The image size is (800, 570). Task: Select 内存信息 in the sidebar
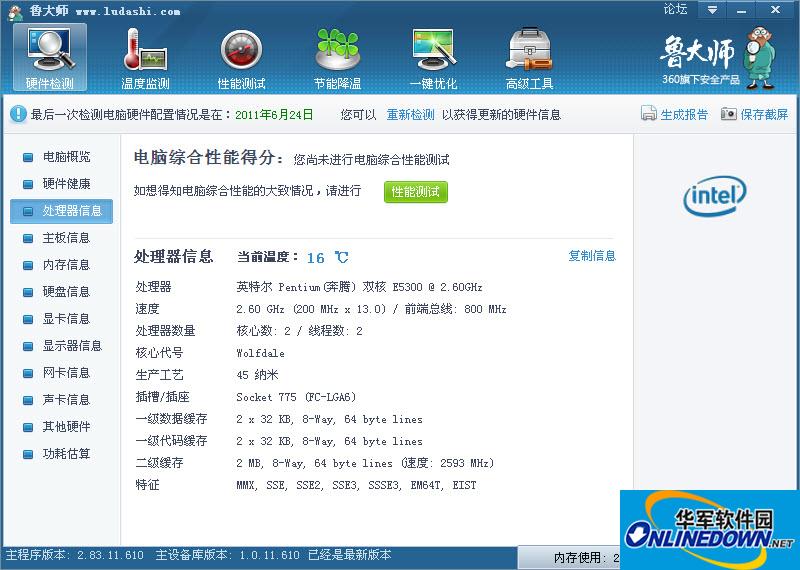[x=66, y=265]
